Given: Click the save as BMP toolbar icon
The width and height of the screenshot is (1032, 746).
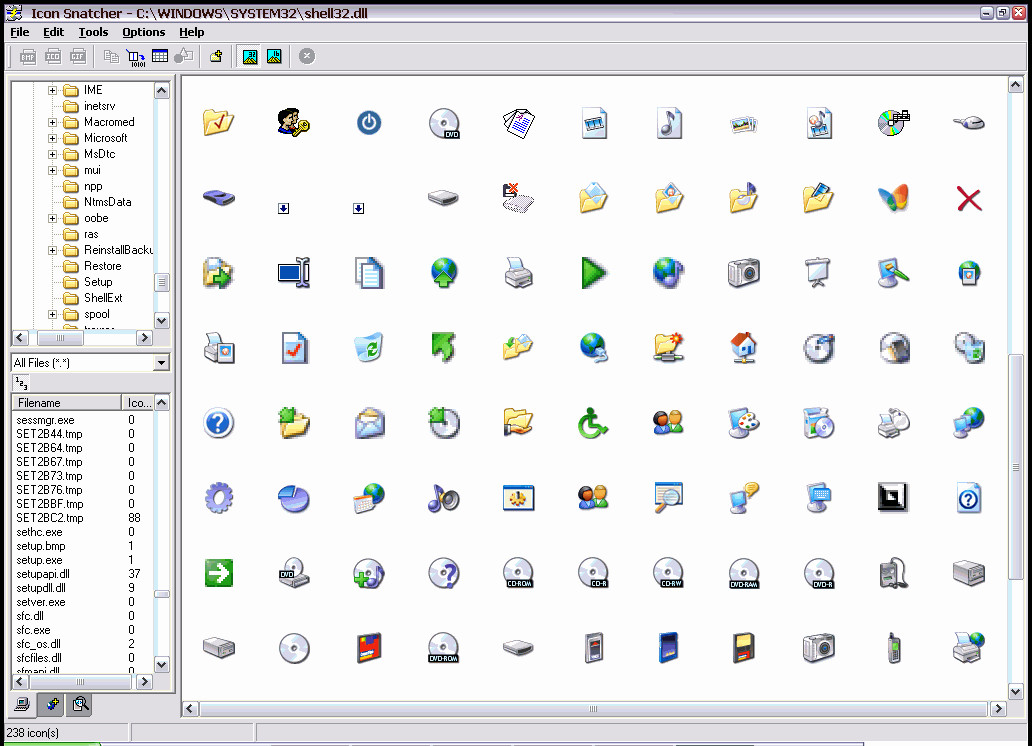Looking at the screenshot, I should [28, 57].
